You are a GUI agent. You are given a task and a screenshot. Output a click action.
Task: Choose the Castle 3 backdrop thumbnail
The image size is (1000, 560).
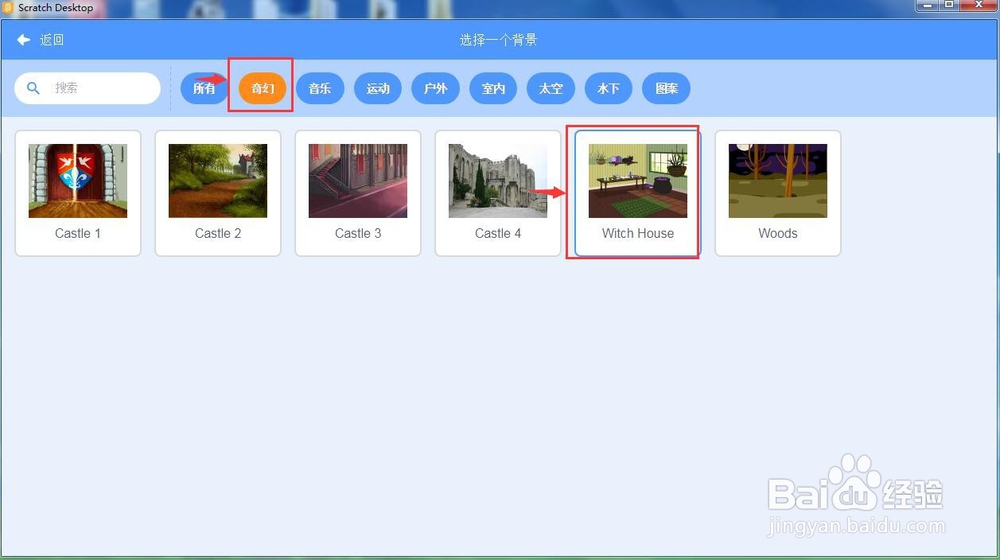point(358,181)
